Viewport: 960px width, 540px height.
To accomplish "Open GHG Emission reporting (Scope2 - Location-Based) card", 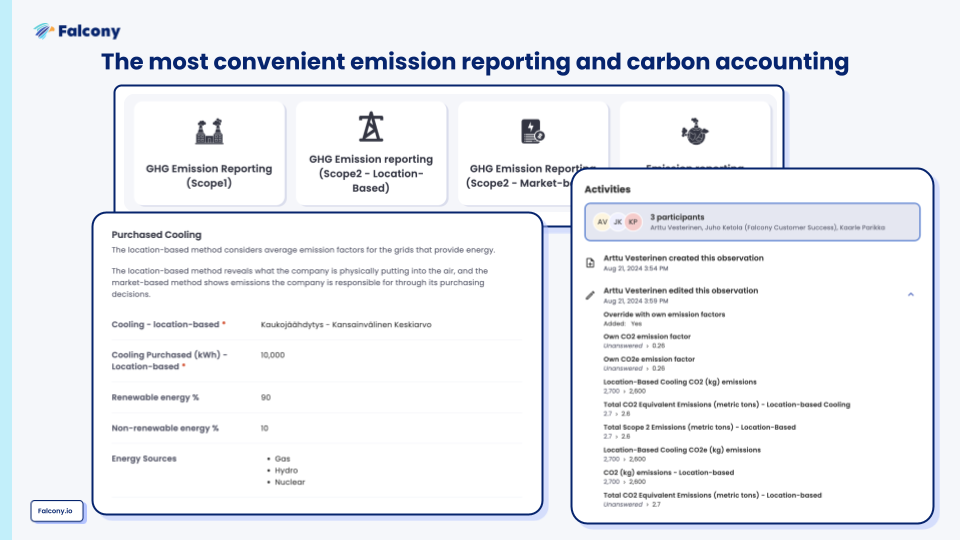I will click(x=371, y=153).
